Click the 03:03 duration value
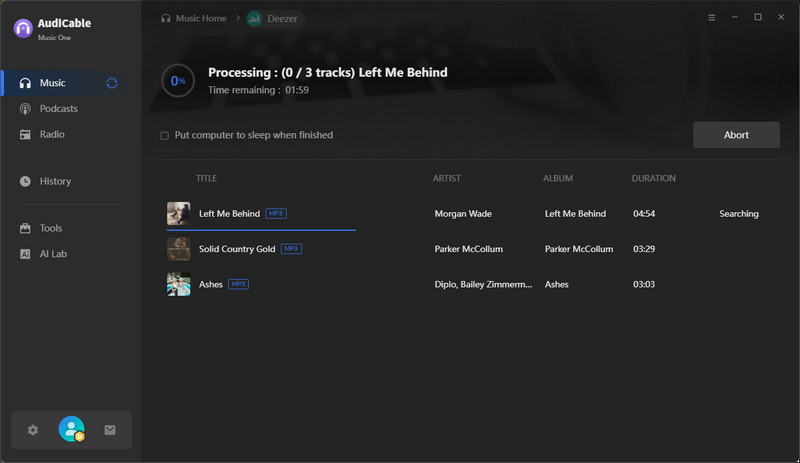Image resolution: width=800 pixels, height=463 pixels. point(644,284)
